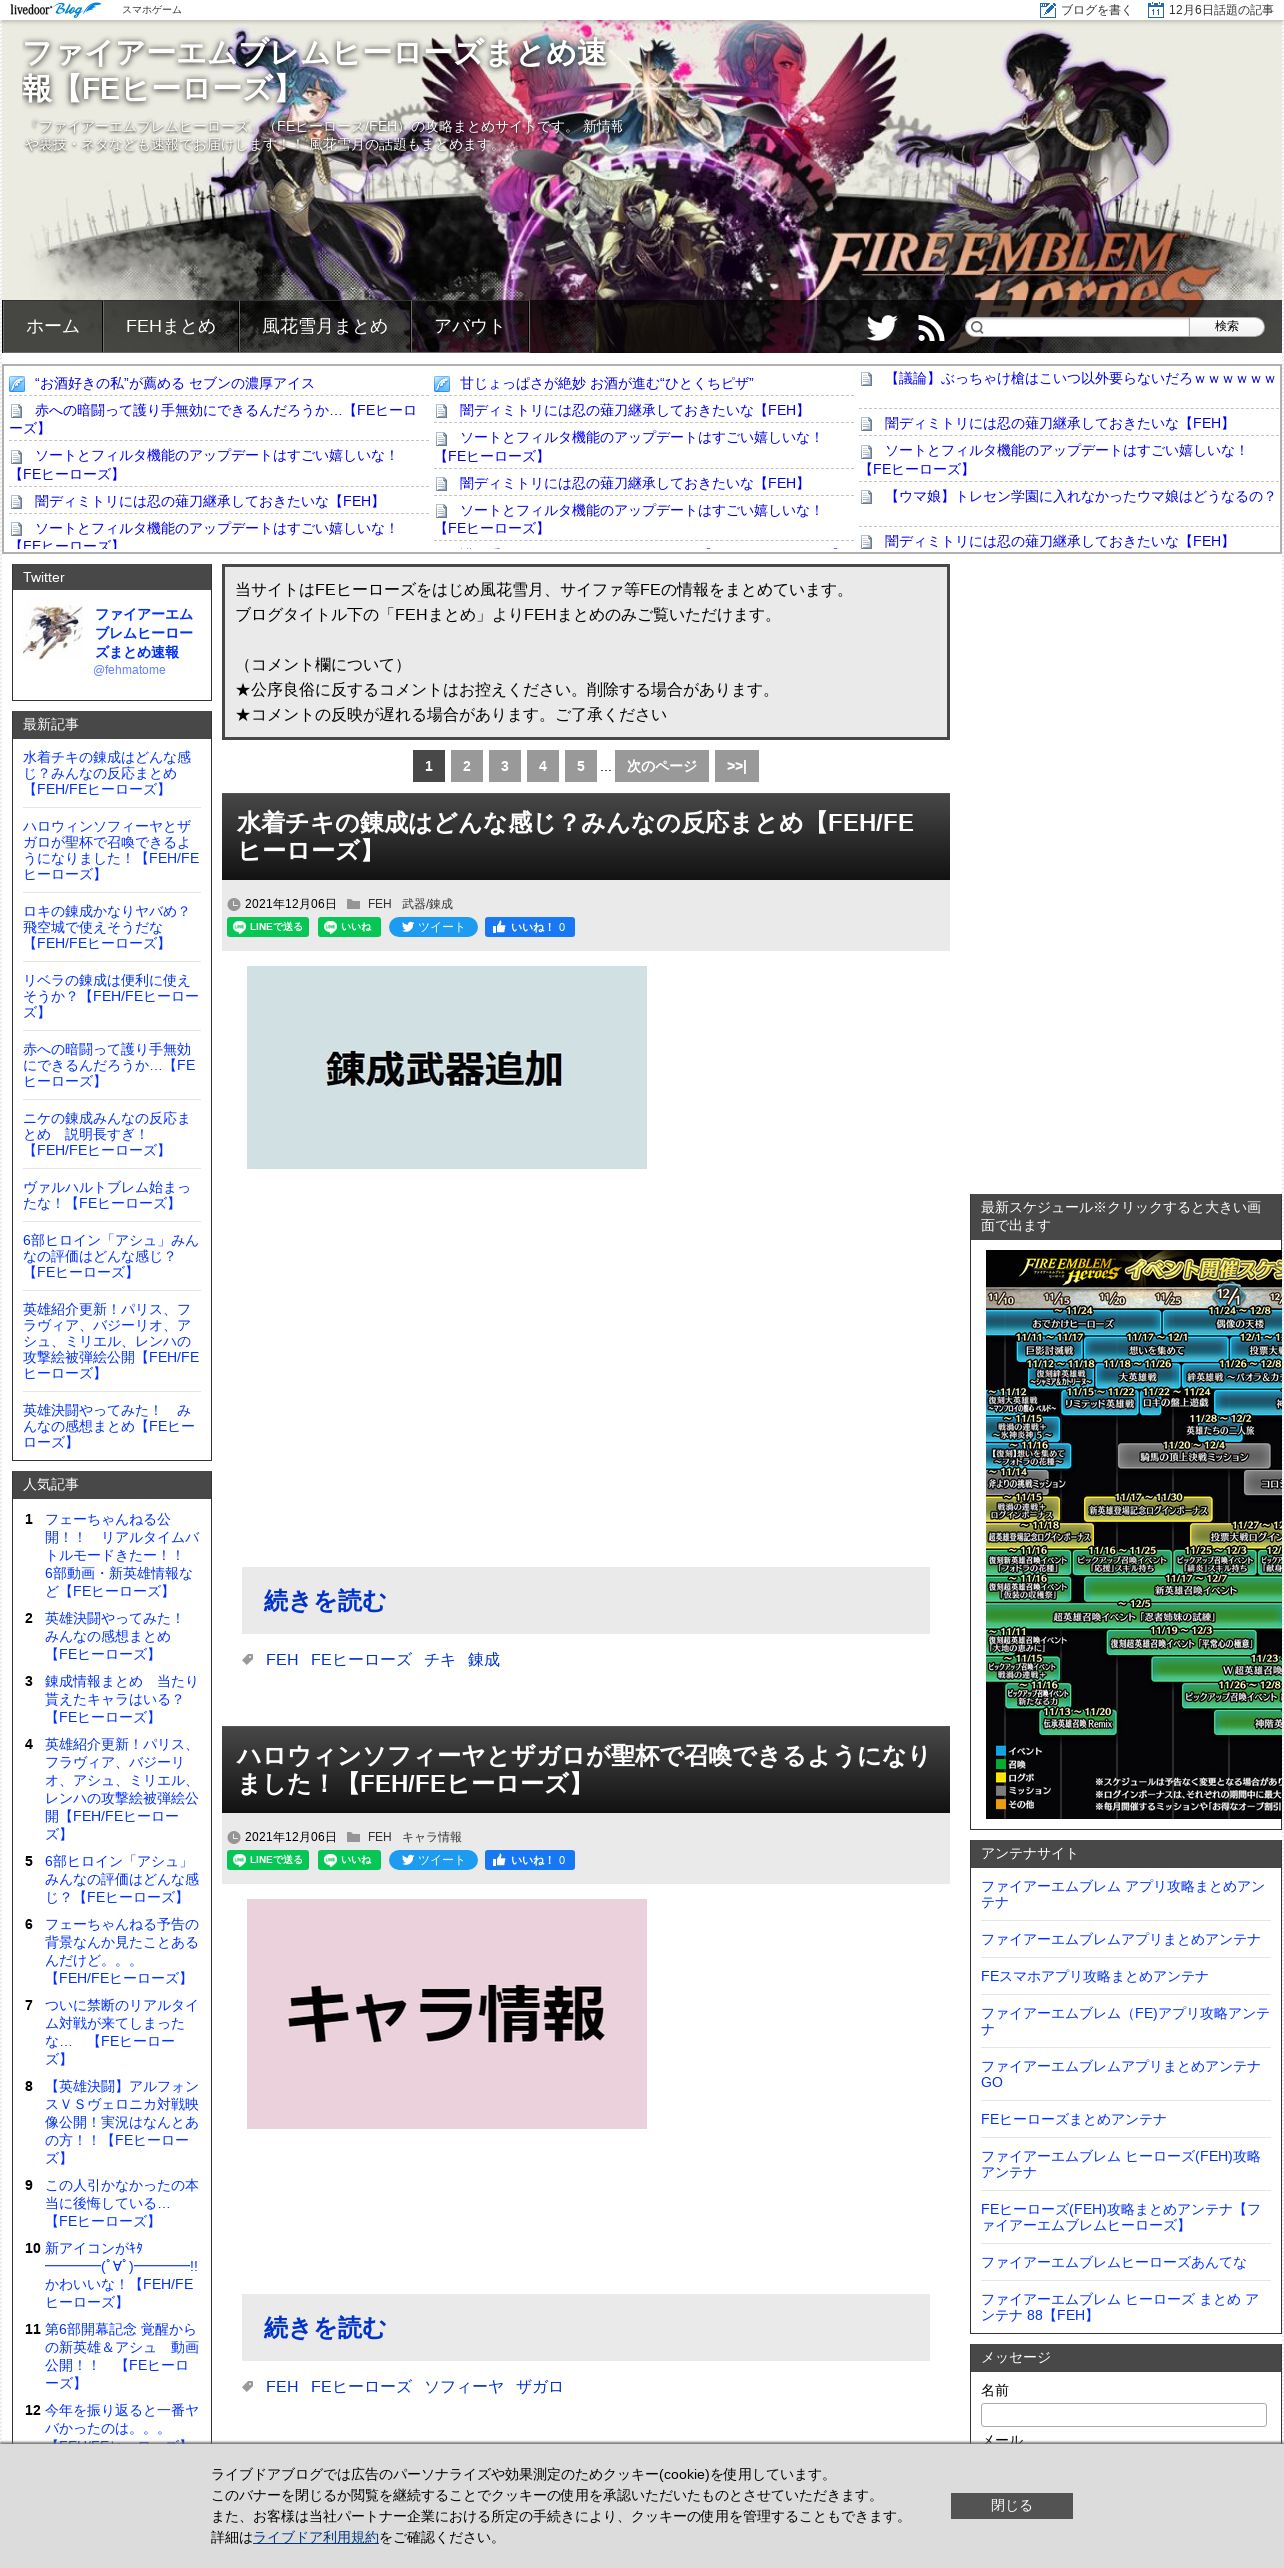1284x2568 pixels.
Task: Click LINEで送る on ハロウィンソフィーヤ article
Action: click(268, 1860)
